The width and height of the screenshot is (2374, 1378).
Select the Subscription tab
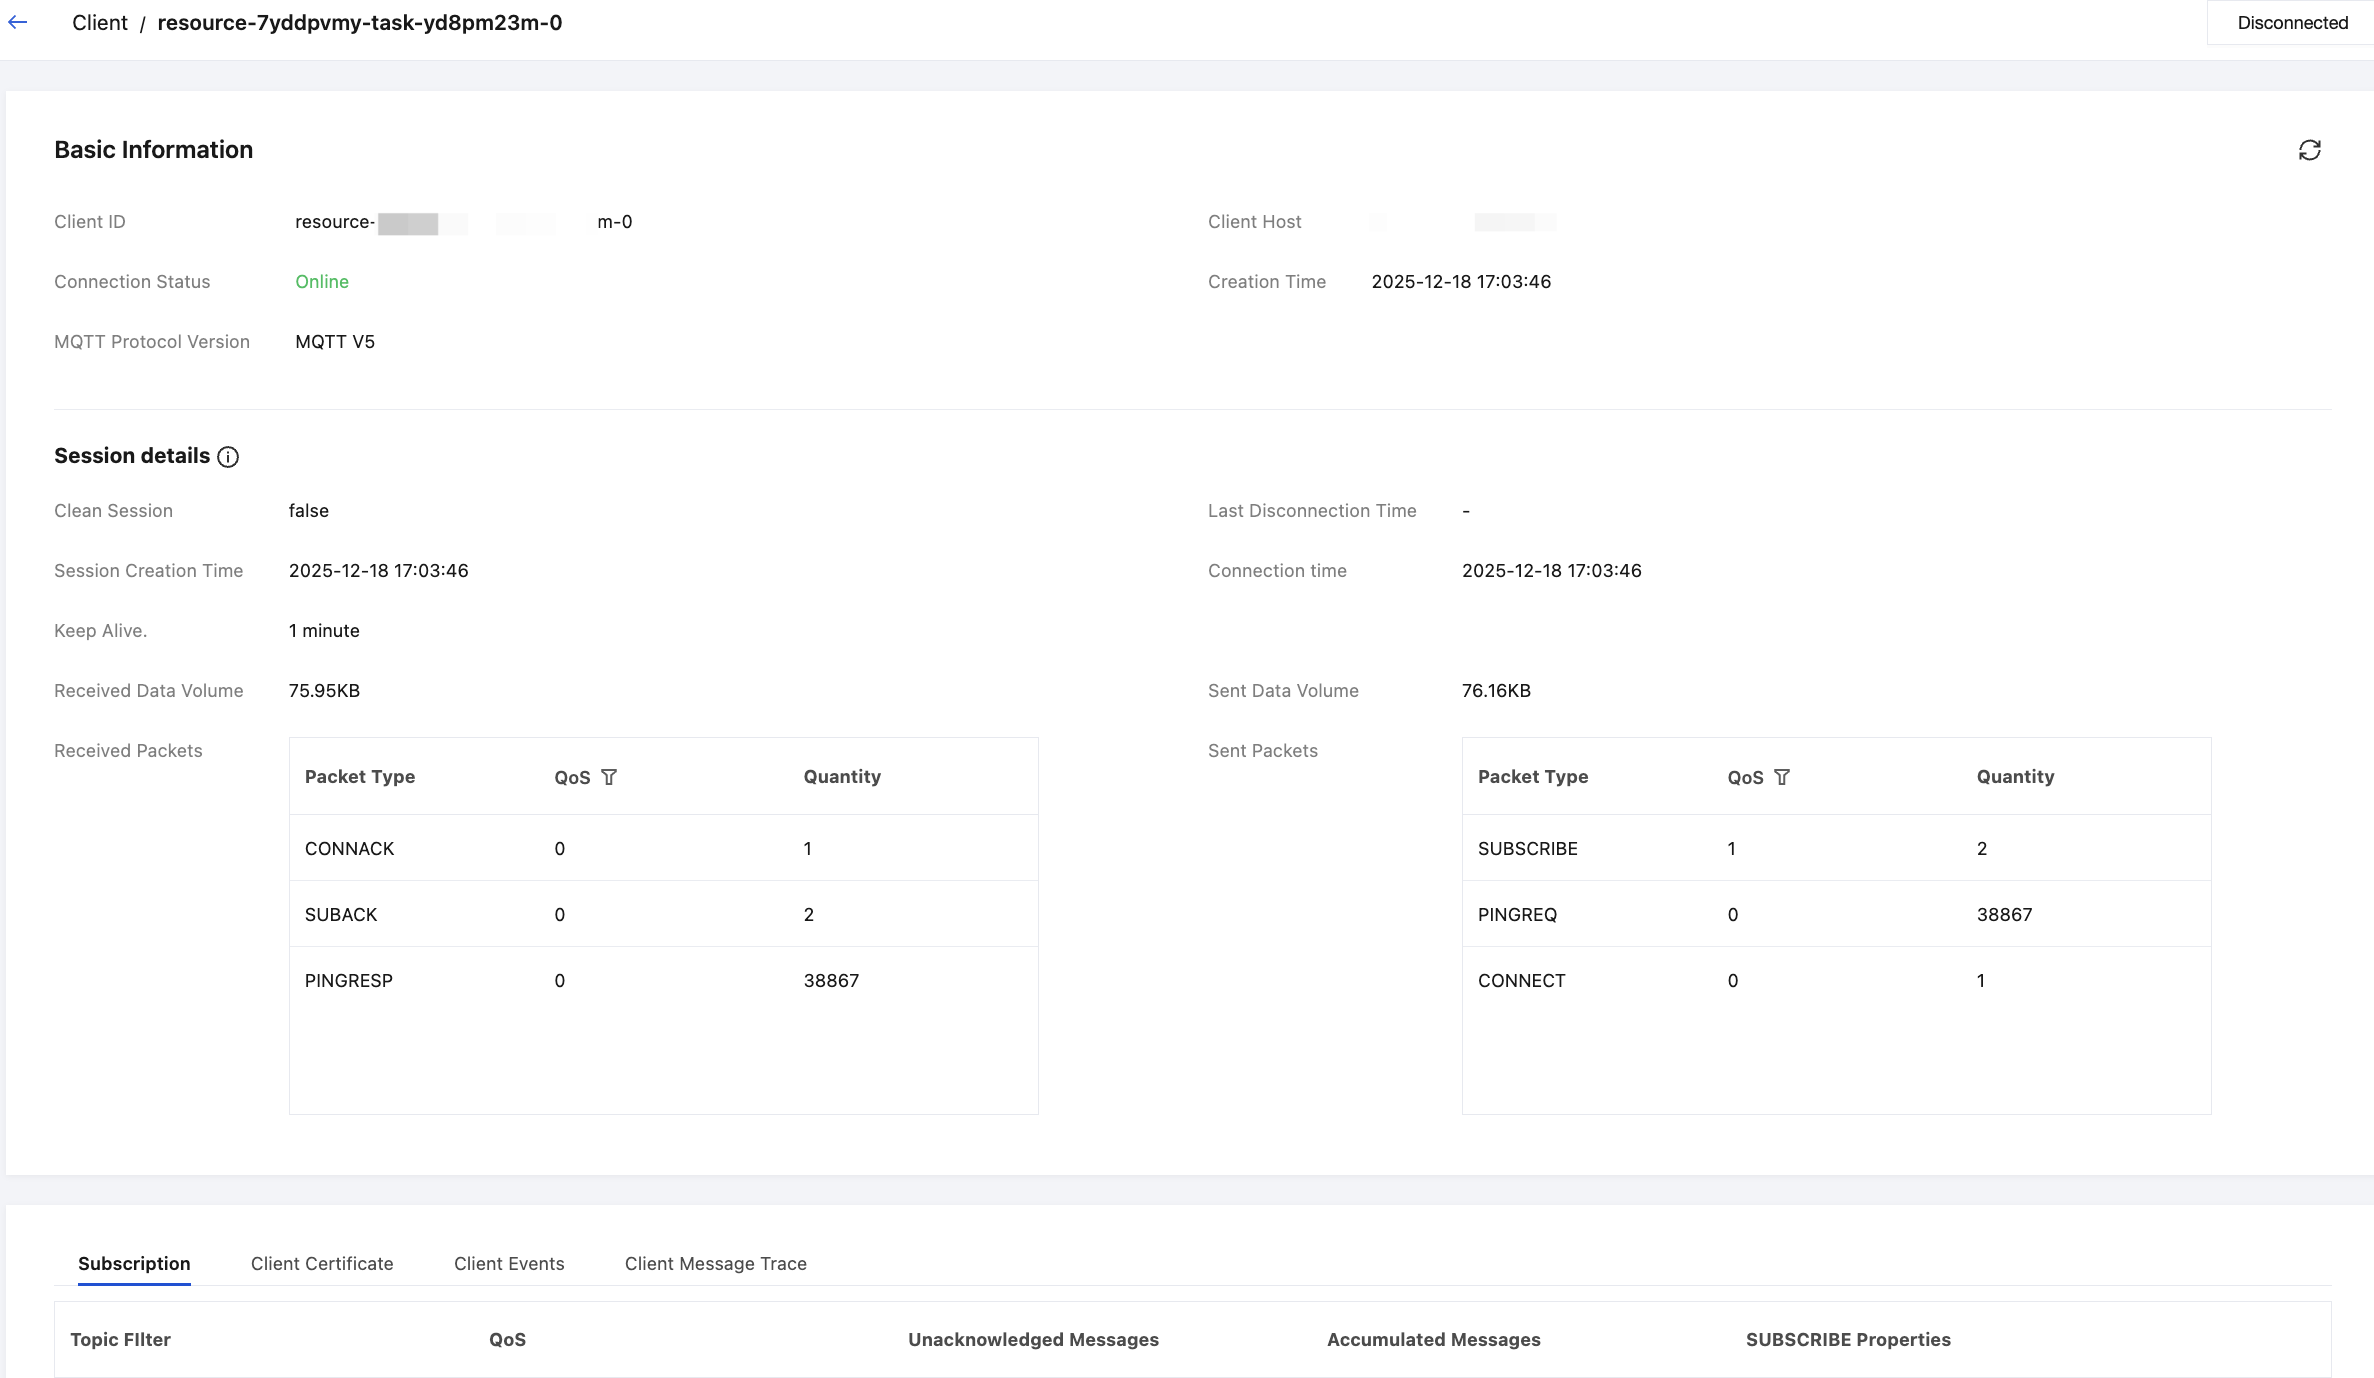(134, 1263)
